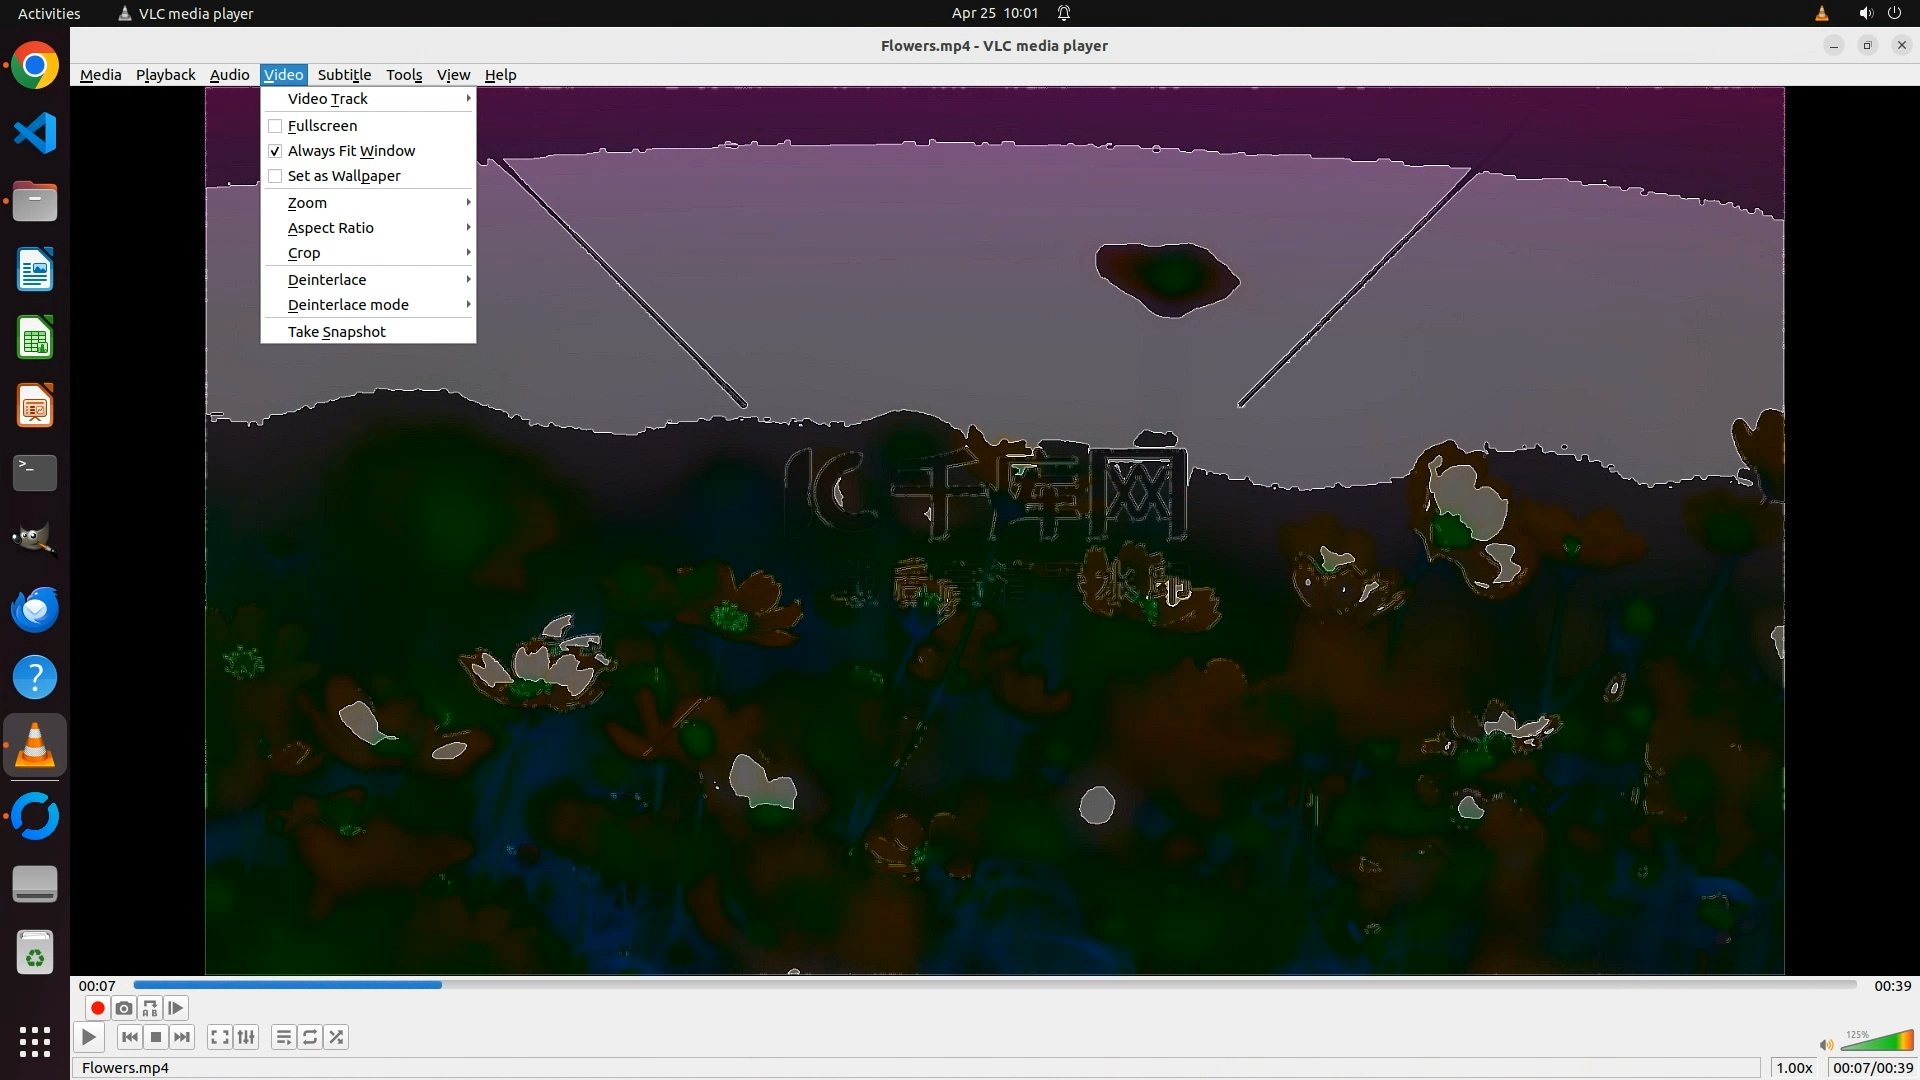Toggle the A-B loop button
Viewport: 1920px width, 1080px height.
tap(150, 1008)
